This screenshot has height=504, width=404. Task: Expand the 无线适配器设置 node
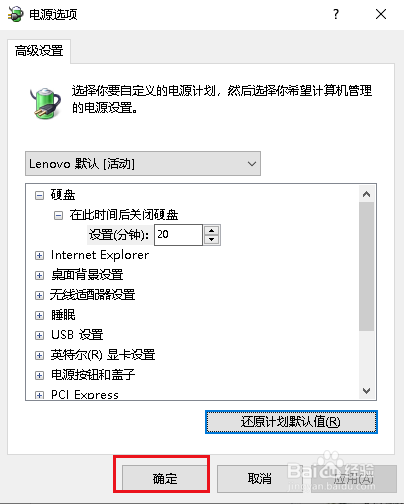[39, 296]
